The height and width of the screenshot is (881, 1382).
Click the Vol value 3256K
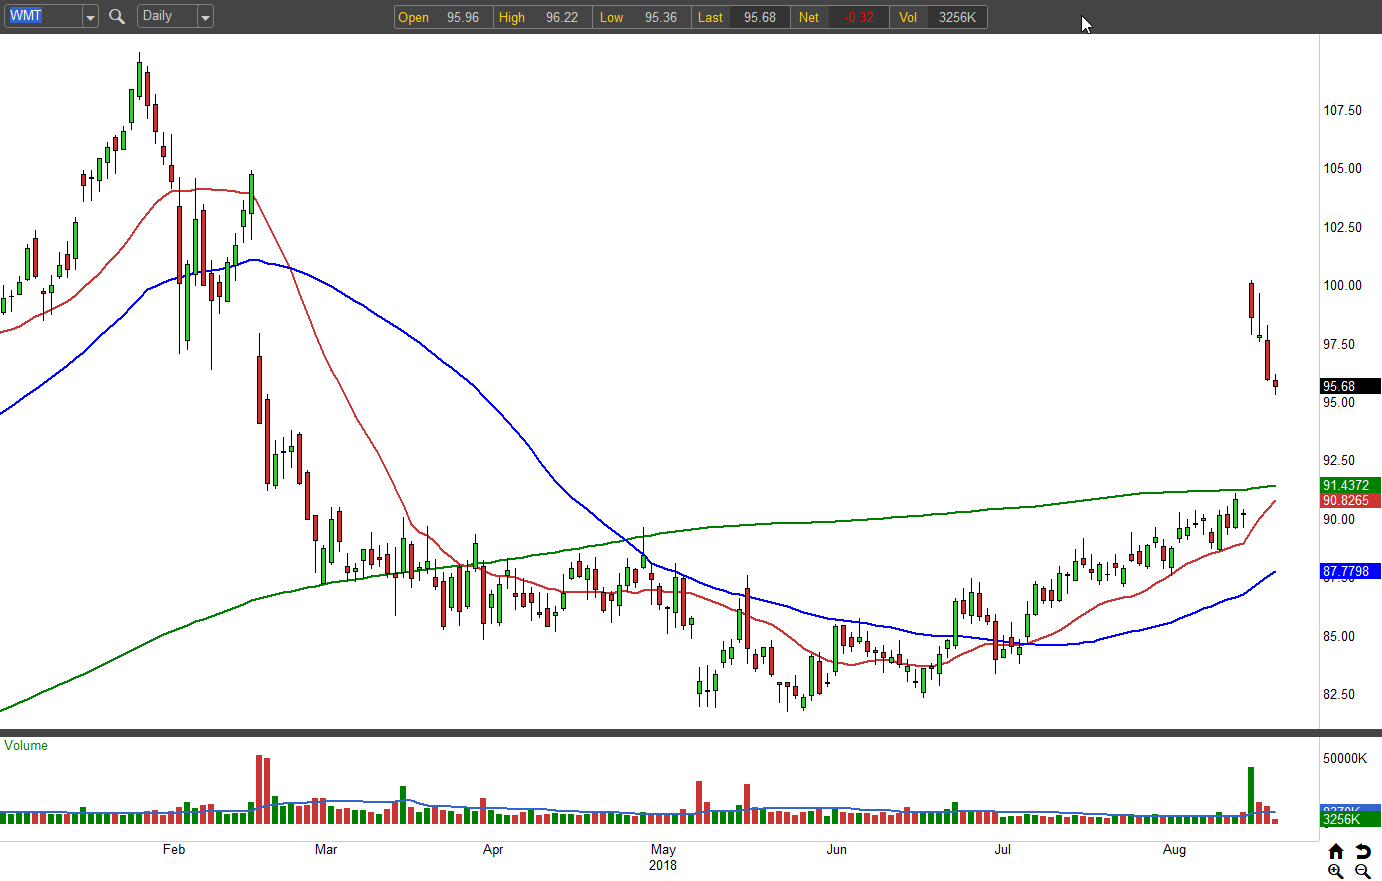tap(957, 17)
